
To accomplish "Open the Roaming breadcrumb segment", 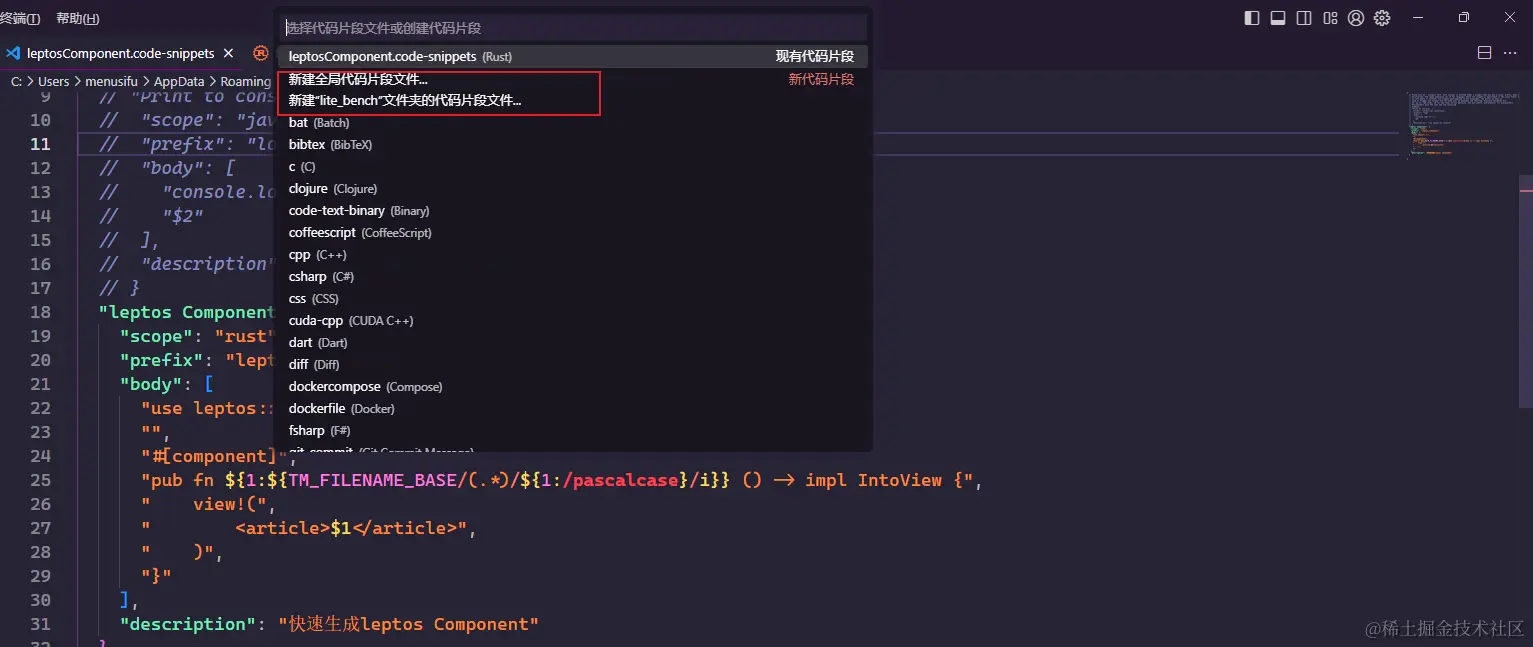I will tap(245, 82).
